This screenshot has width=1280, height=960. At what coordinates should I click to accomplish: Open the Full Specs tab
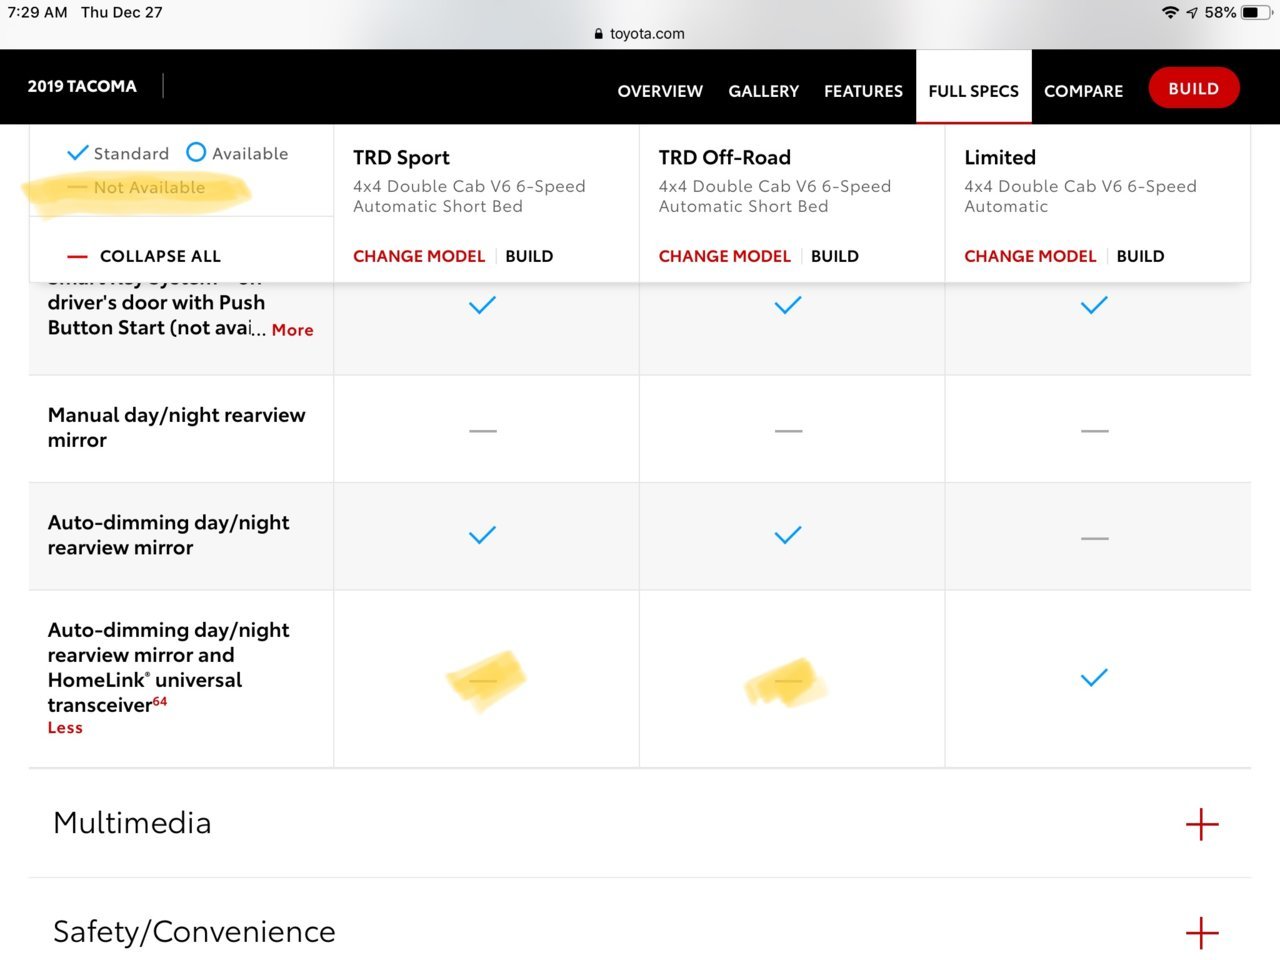coord(973,91)
